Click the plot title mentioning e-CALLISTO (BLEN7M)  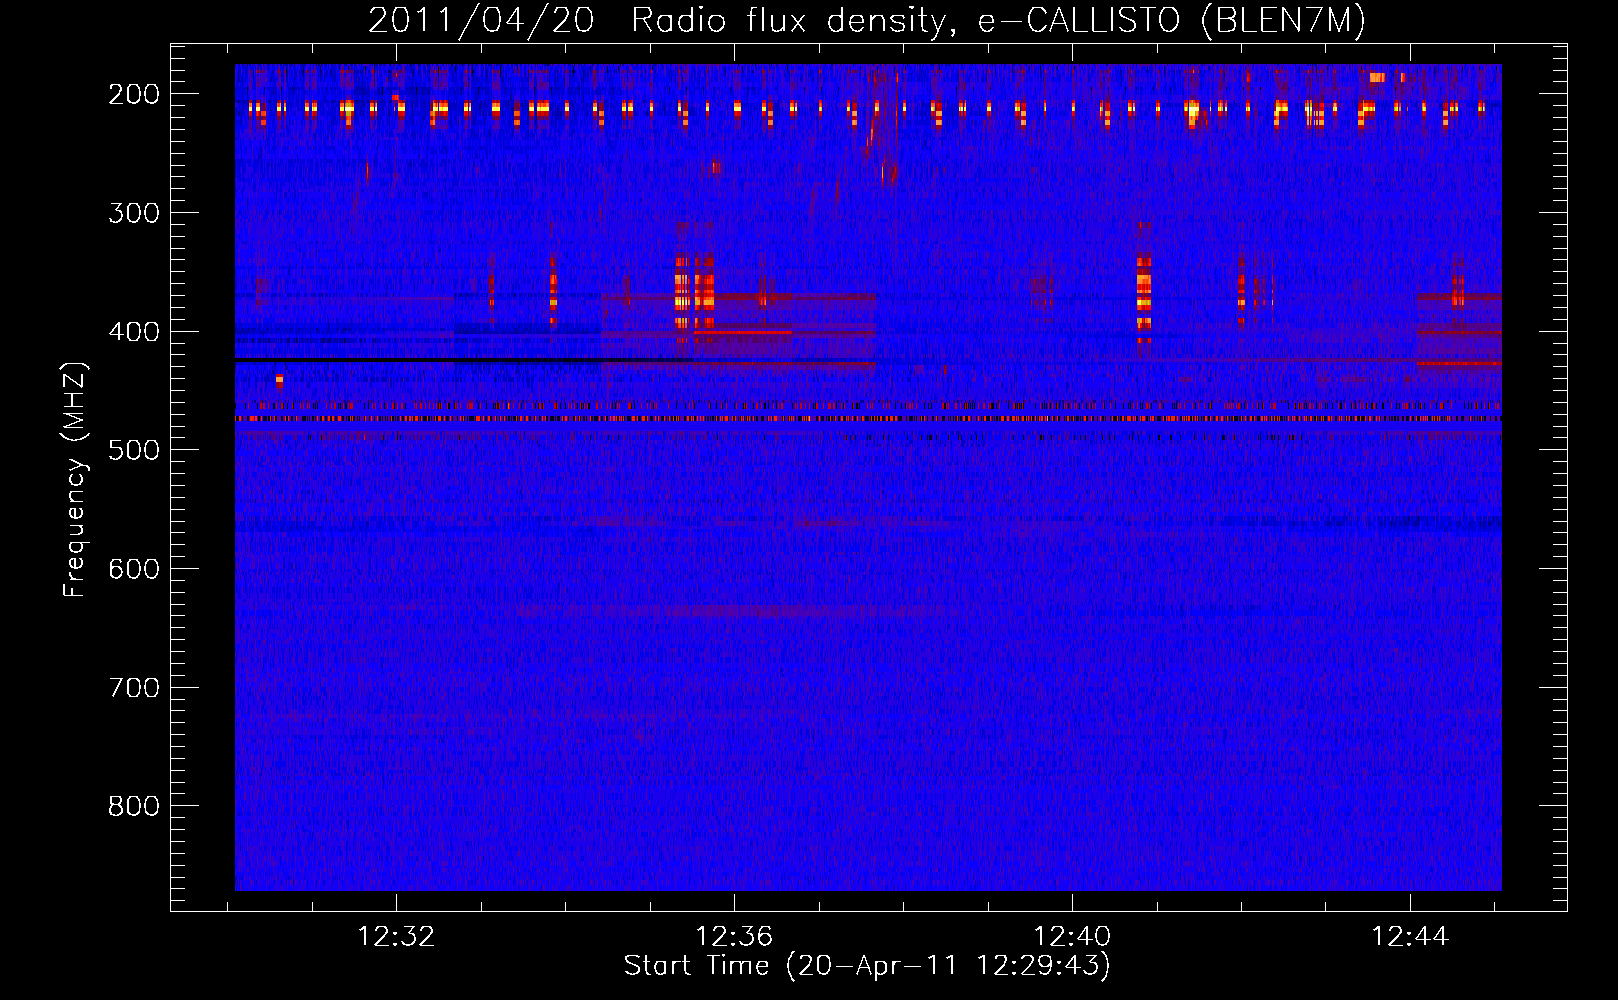[867, 20]
